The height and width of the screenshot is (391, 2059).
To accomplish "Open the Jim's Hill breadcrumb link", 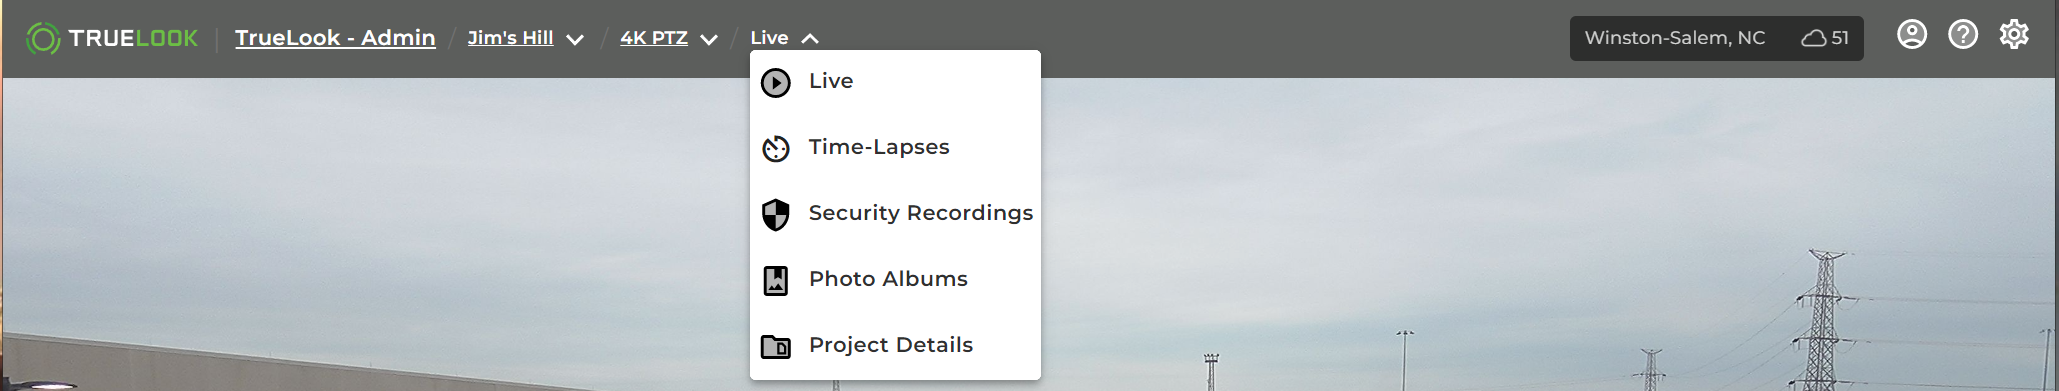I will tap(510, 38).
